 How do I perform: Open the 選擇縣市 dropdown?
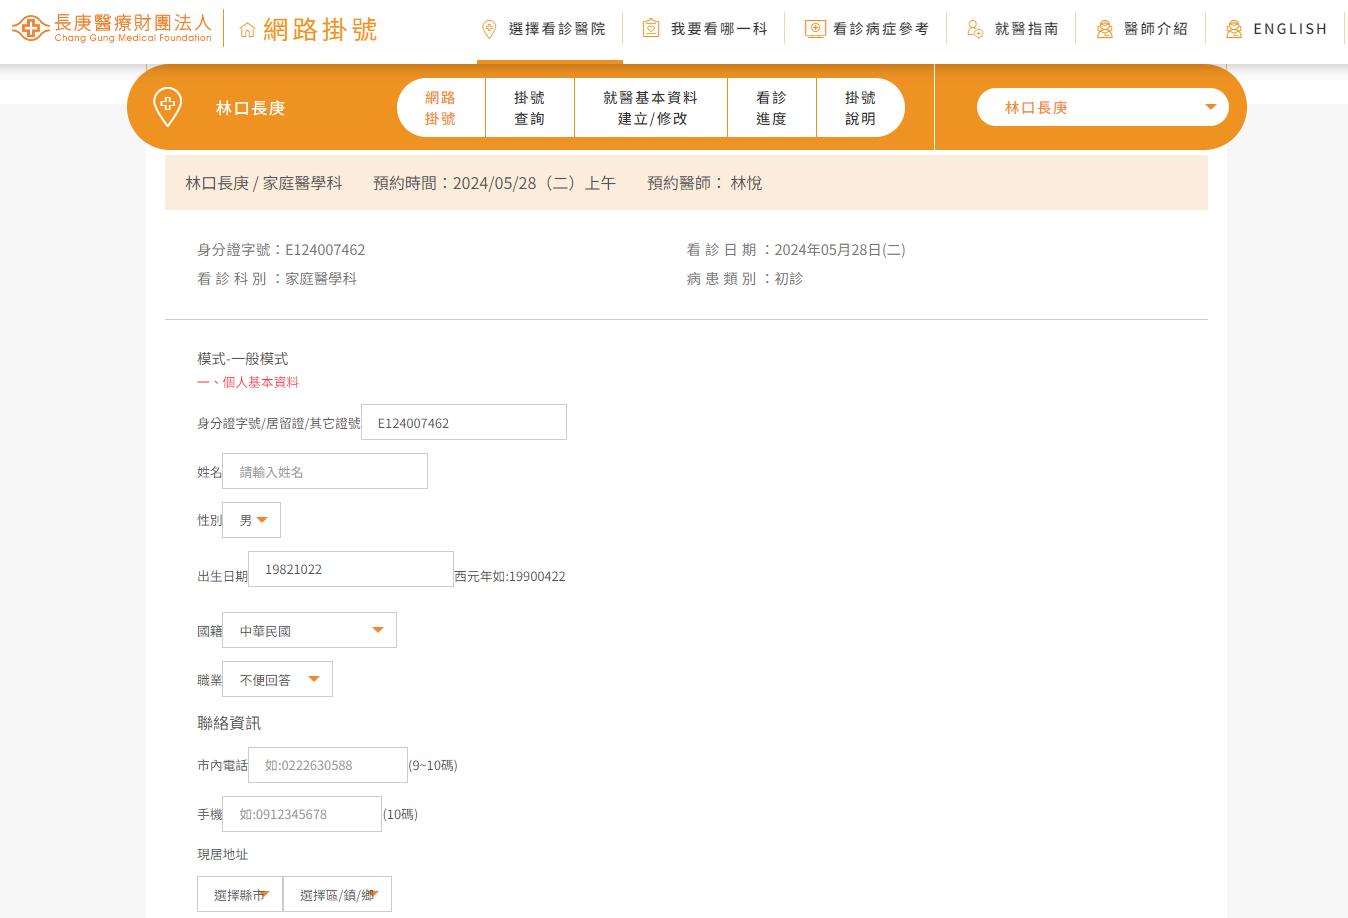coord(240,894)
